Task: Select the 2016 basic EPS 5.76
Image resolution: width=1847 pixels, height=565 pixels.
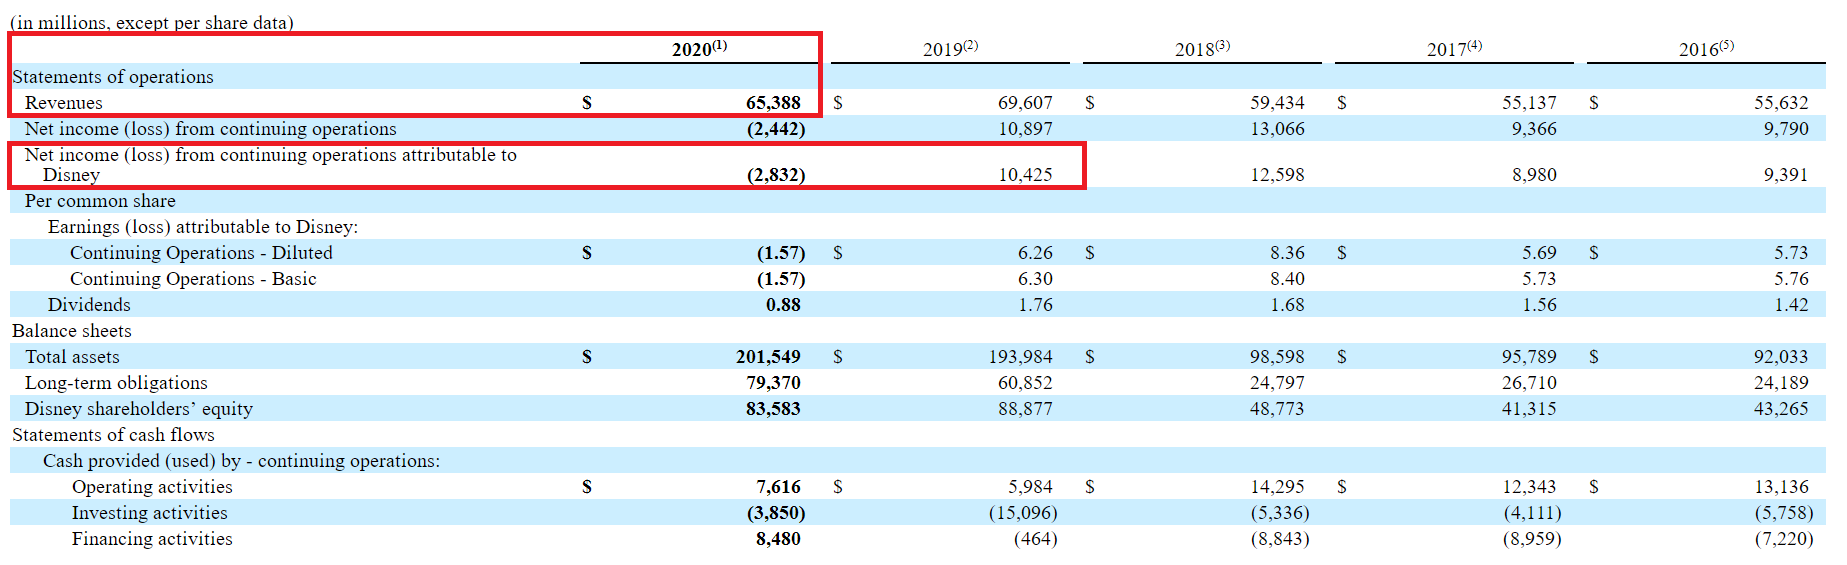Action: (1791, 279)
